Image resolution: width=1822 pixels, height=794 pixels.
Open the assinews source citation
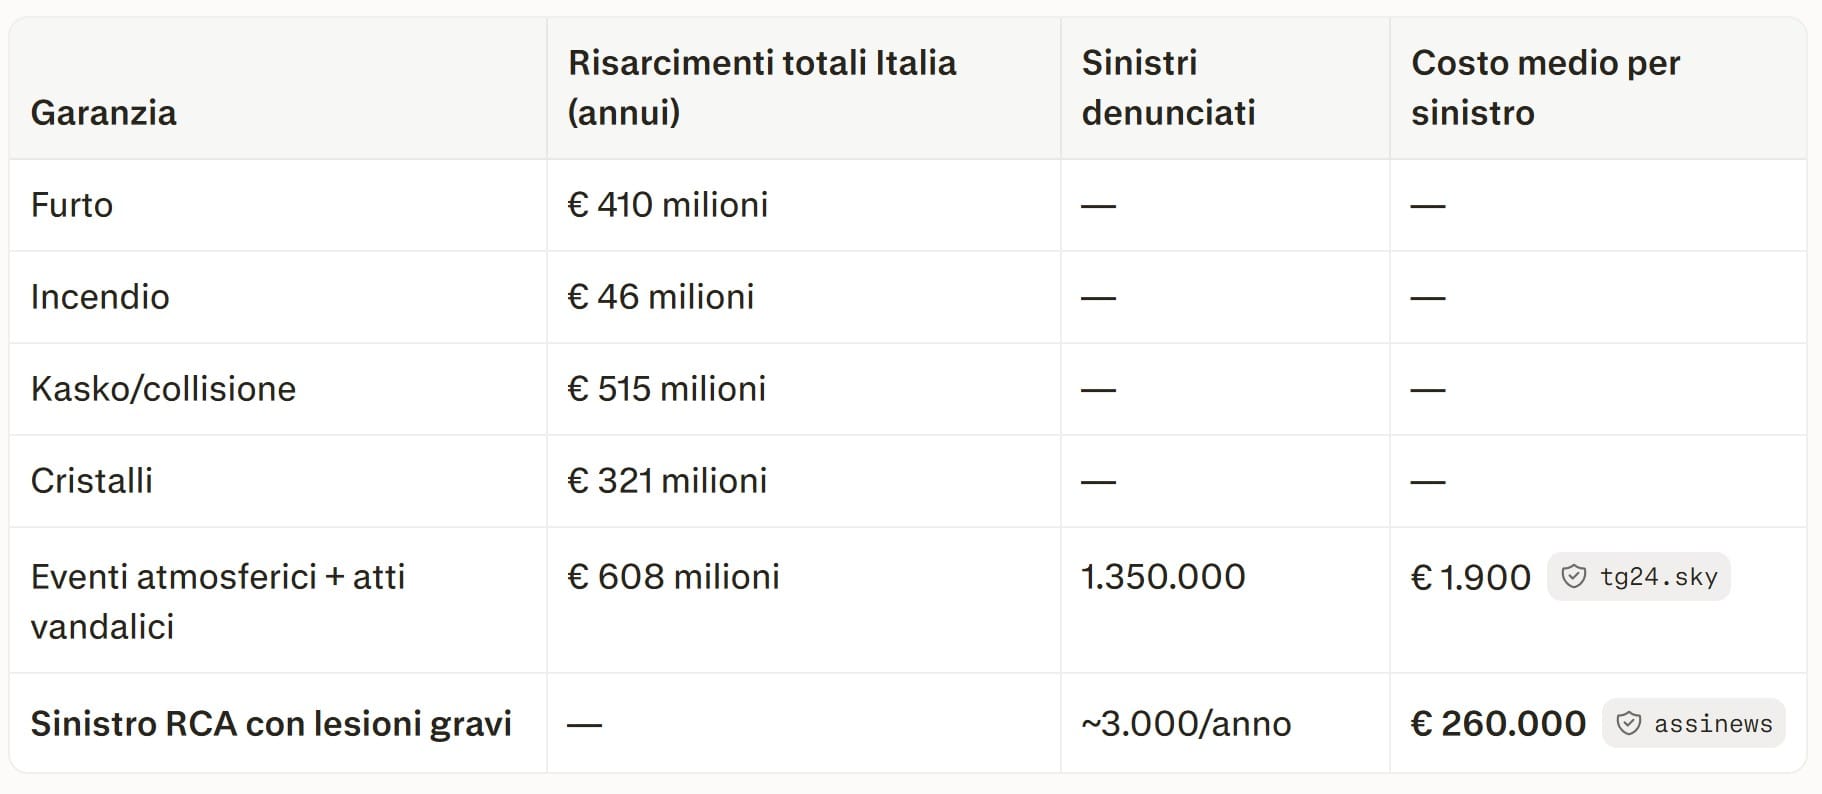tap(1693, 723)
